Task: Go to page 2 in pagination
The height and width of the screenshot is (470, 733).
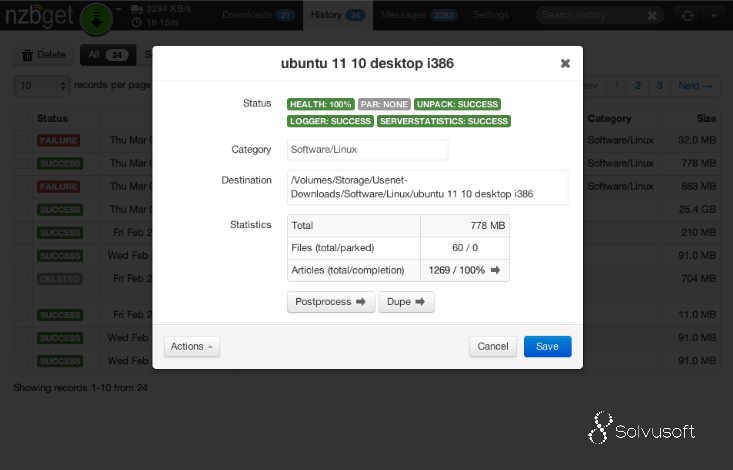Action: (x=638, y=86)
